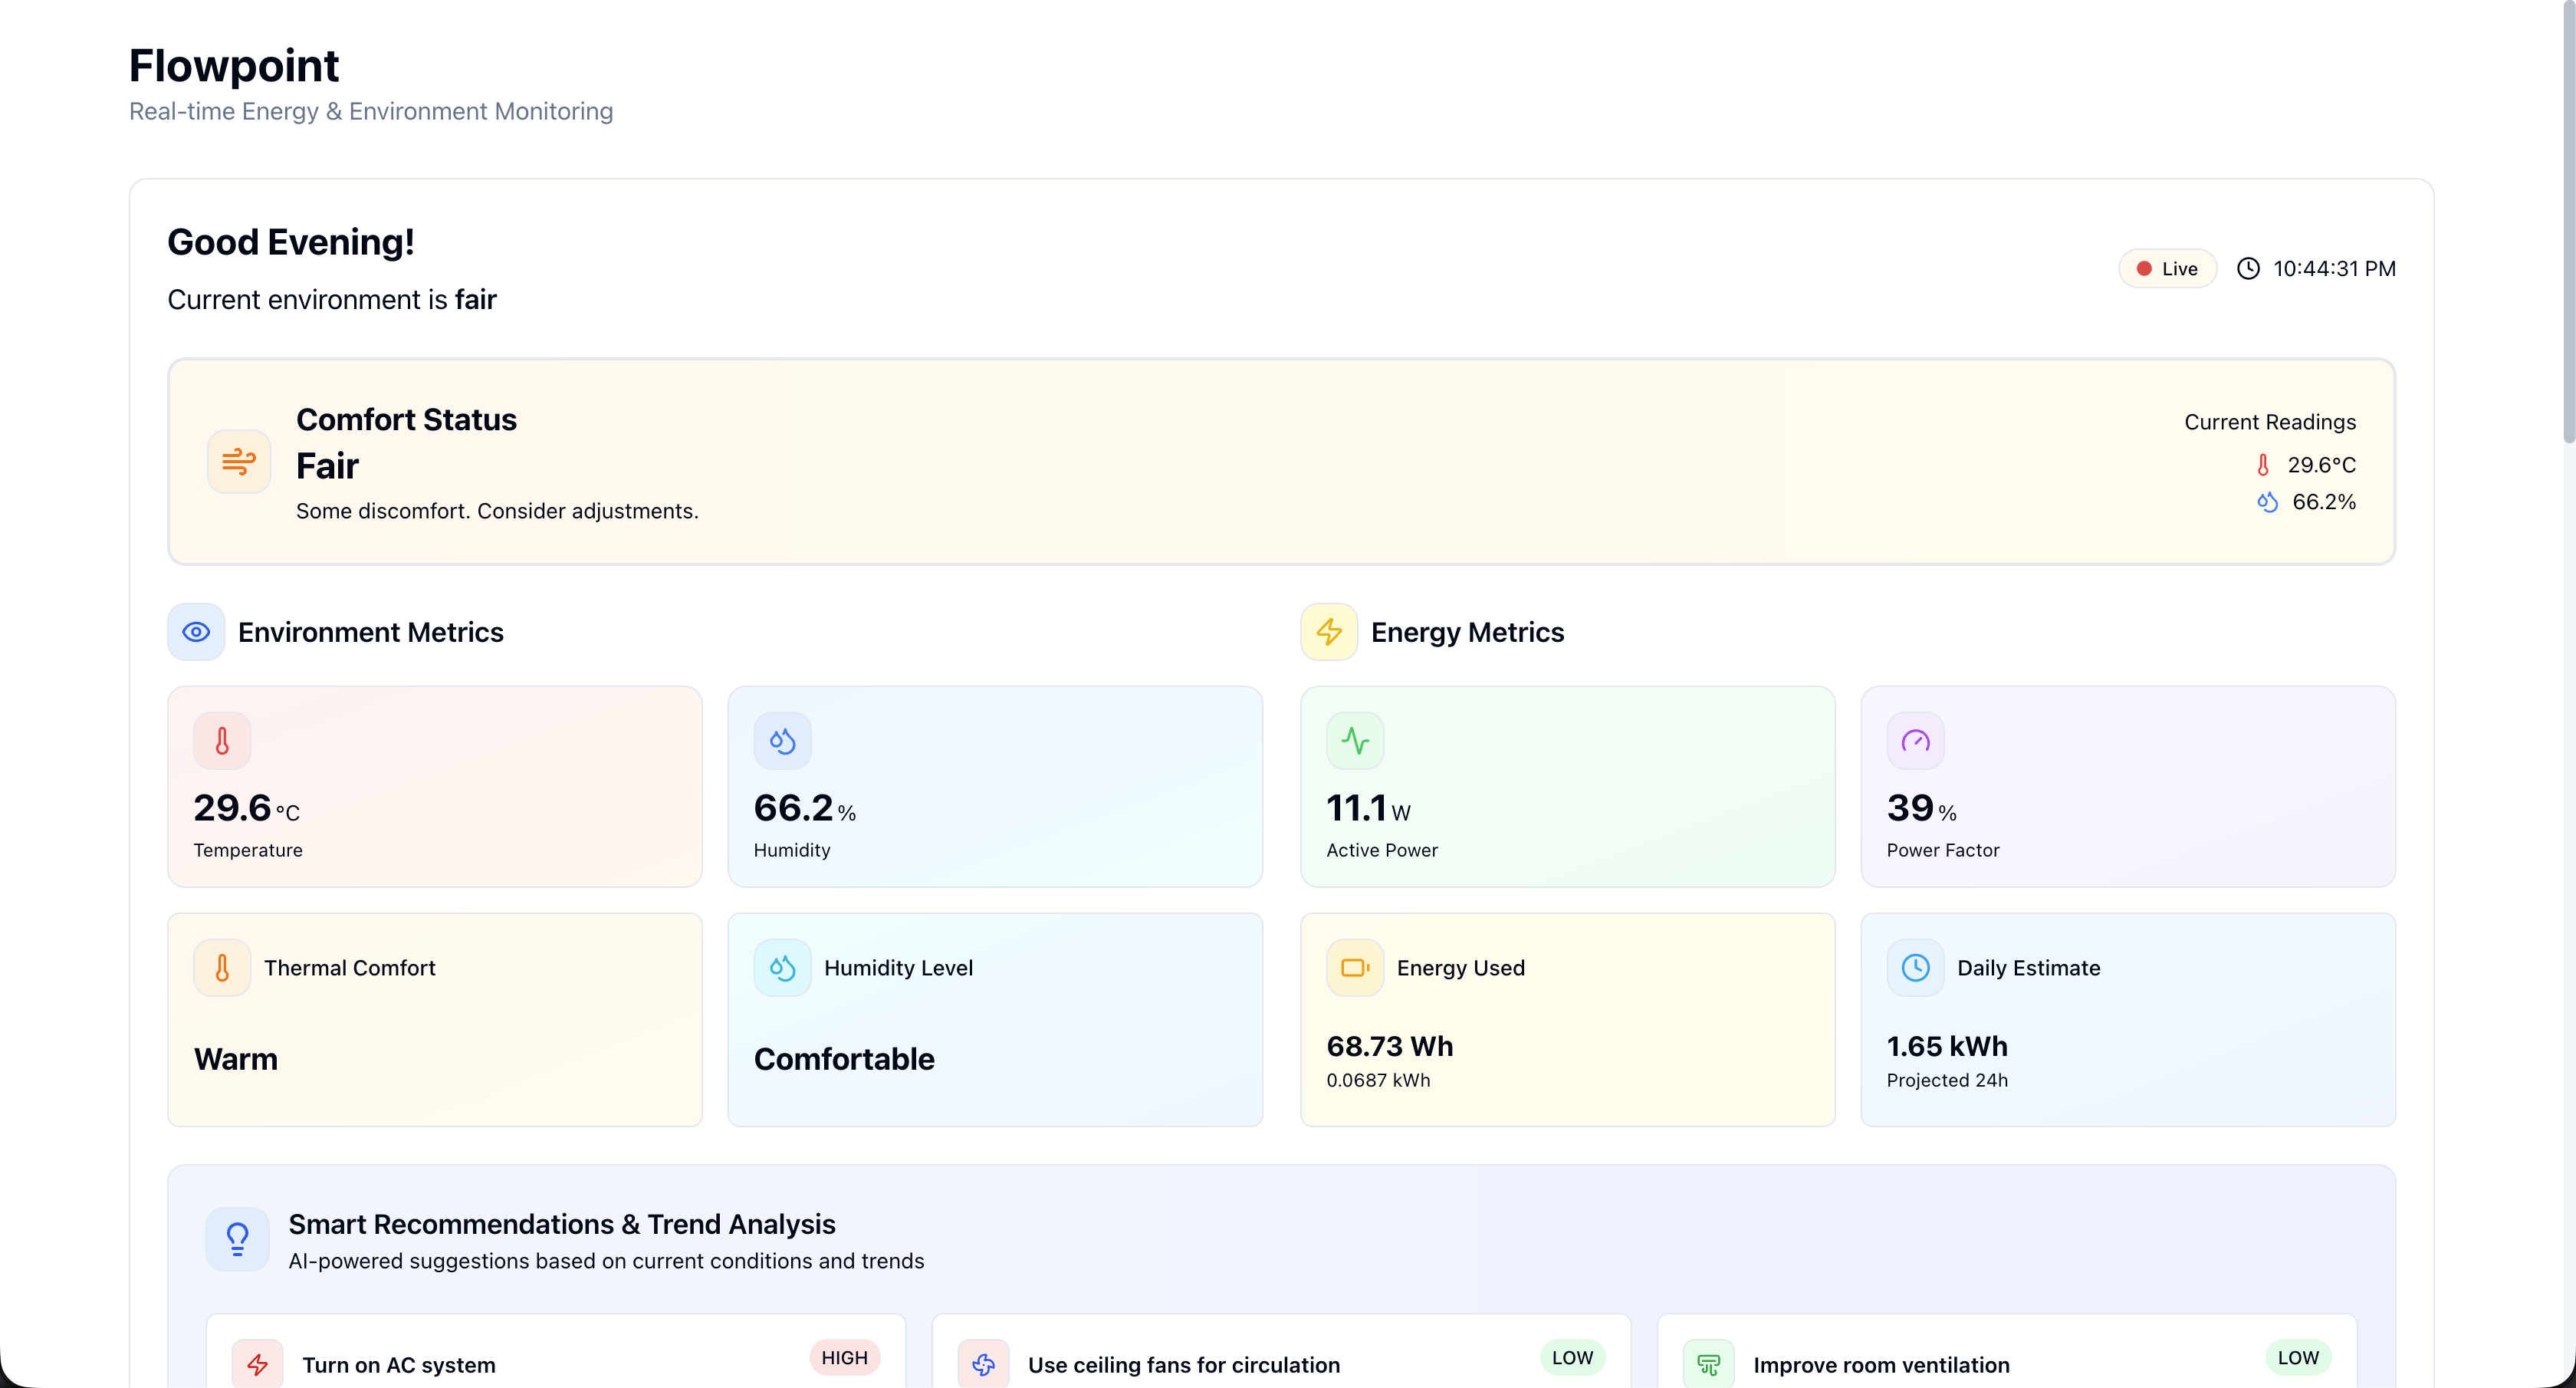Click the Daily Estimate clock icon
This screenshot has height=1388, width=2576.
[x=1915, y=968]
